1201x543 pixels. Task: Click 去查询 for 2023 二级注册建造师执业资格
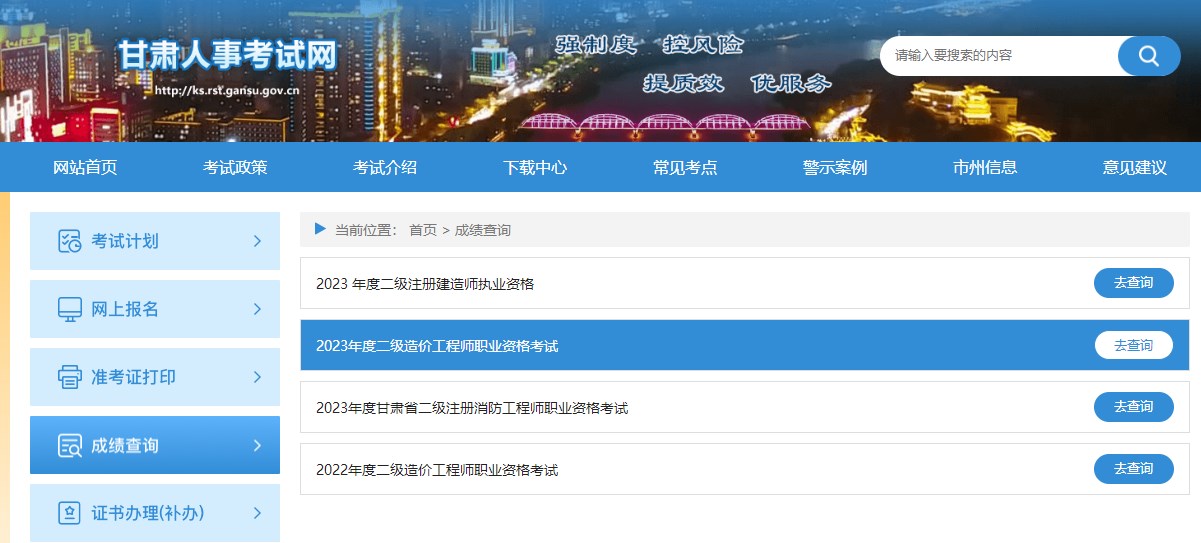(x=1133, y=283)
